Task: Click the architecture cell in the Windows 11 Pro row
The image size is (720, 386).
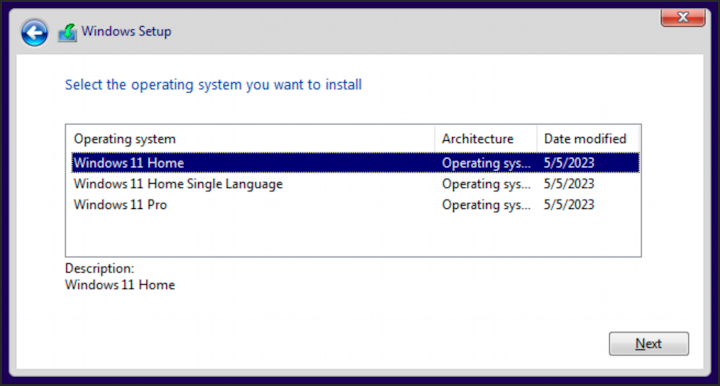Action: [x=486, y=205]
